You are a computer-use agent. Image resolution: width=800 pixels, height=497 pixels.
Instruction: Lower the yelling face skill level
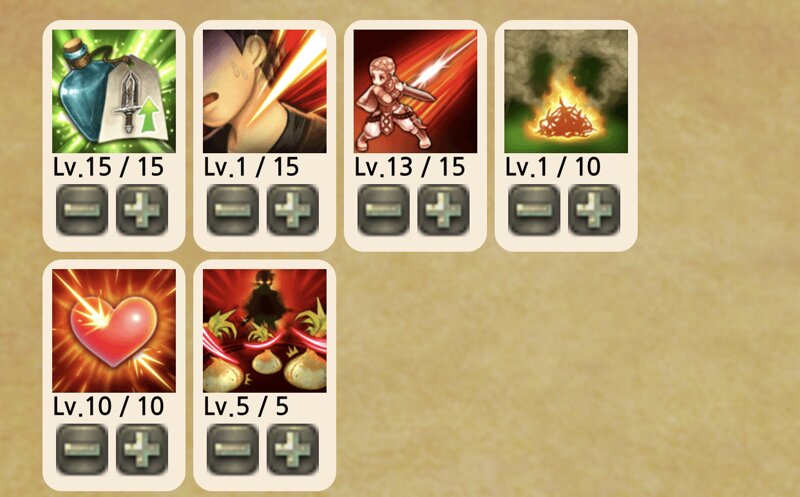click(233, 210)
